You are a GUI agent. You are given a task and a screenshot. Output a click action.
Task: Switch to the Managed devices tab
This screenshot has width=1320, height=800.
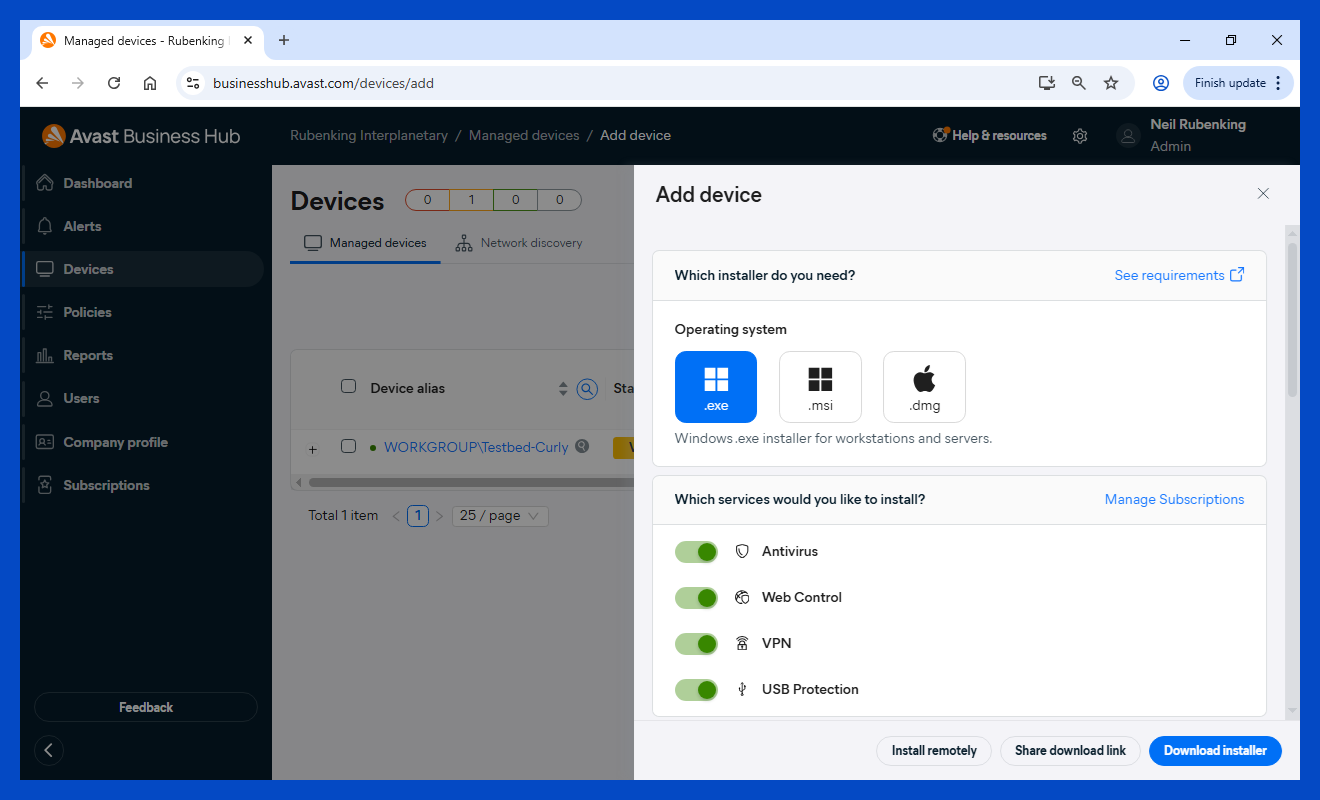point(365,243)
